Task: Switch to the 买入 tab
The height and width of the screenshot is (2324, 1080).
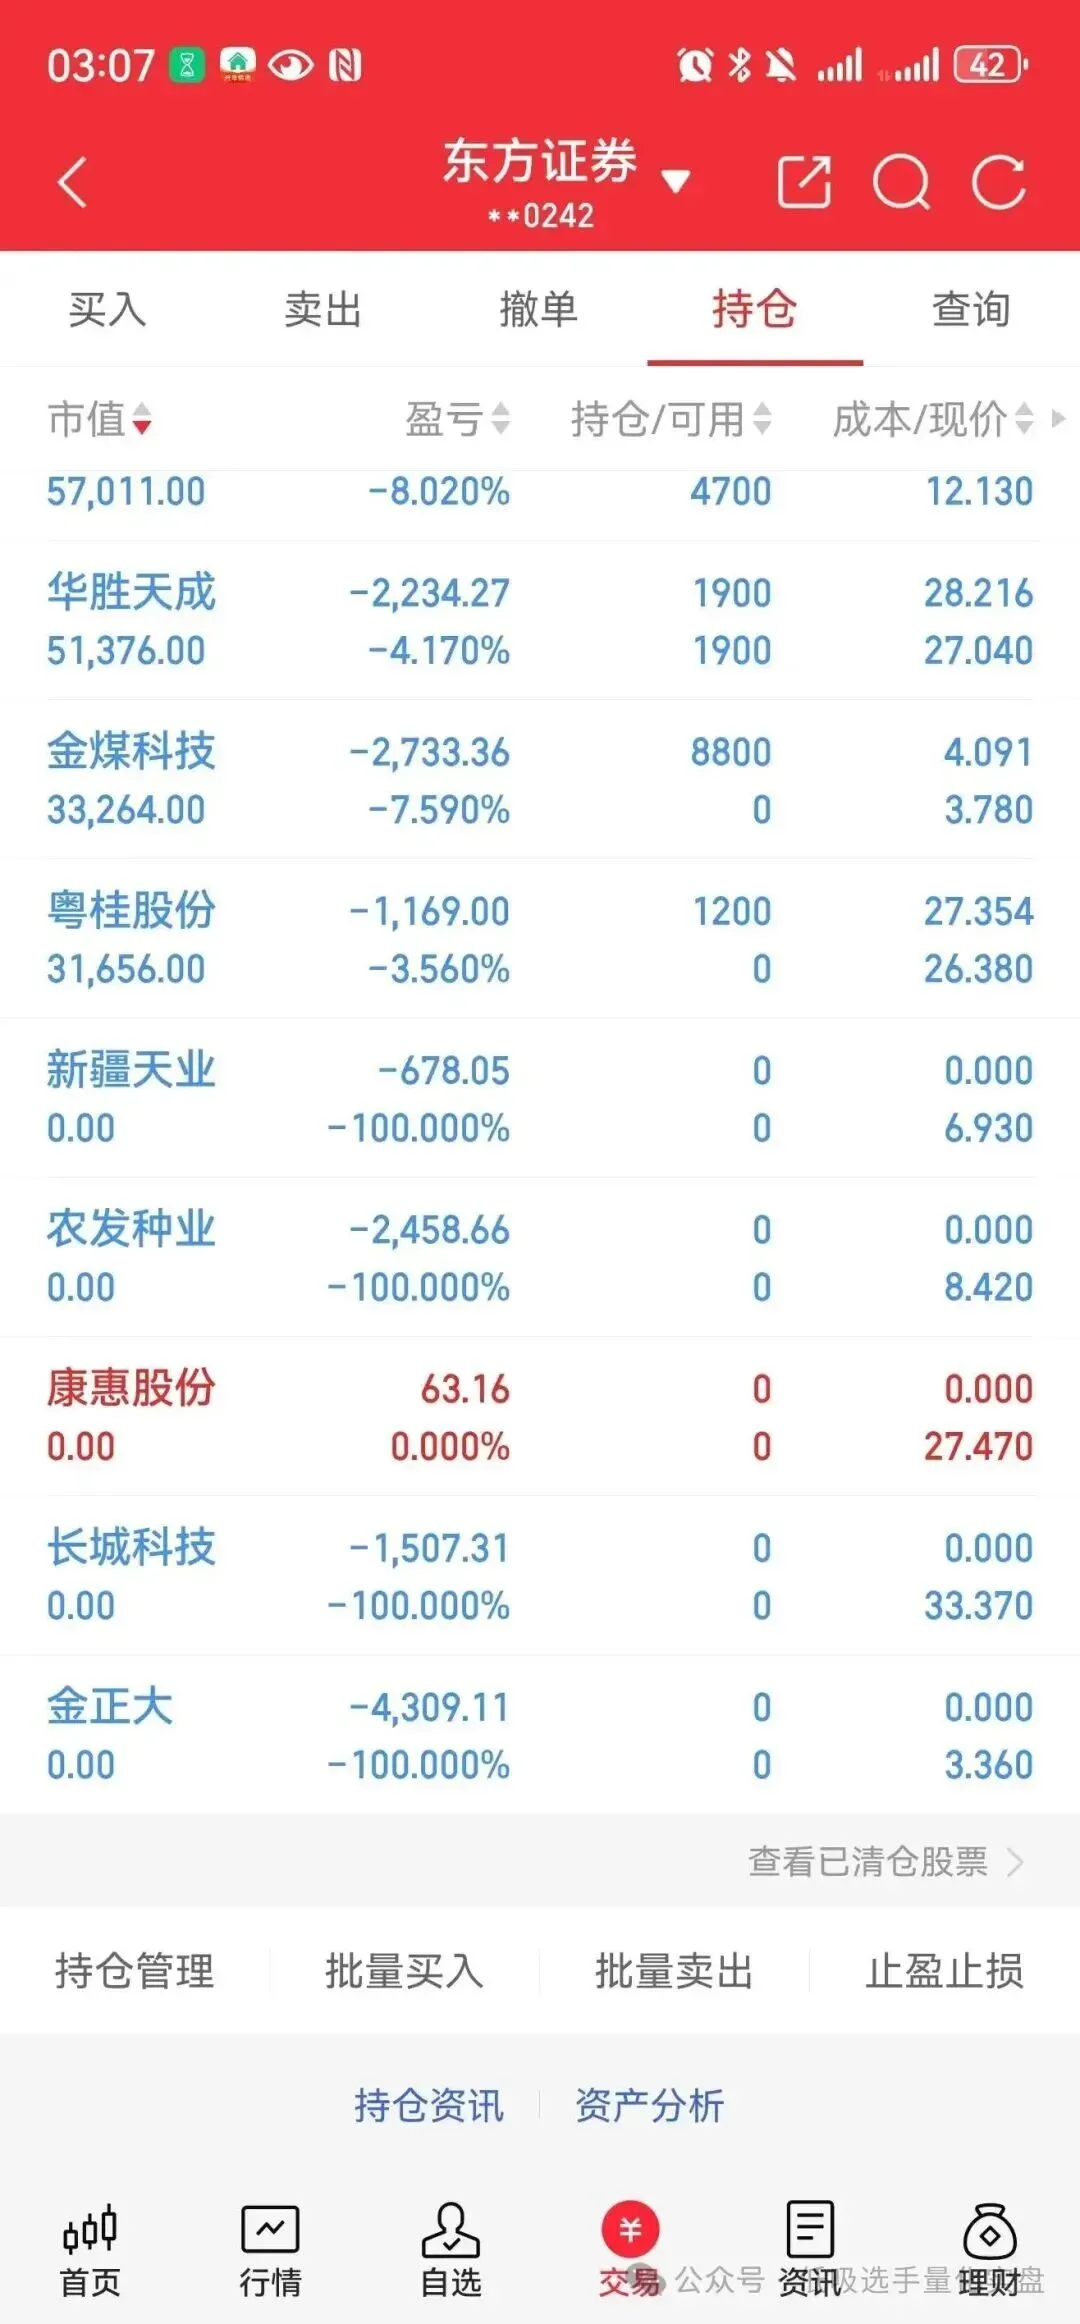Action: tap(108, 309)
